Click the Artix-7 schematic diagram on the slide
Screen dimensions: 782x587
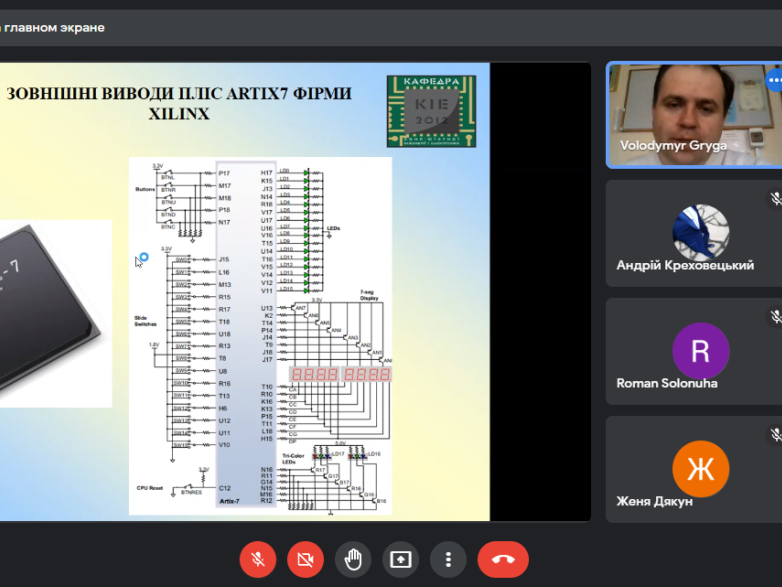[x=261, y=335]
